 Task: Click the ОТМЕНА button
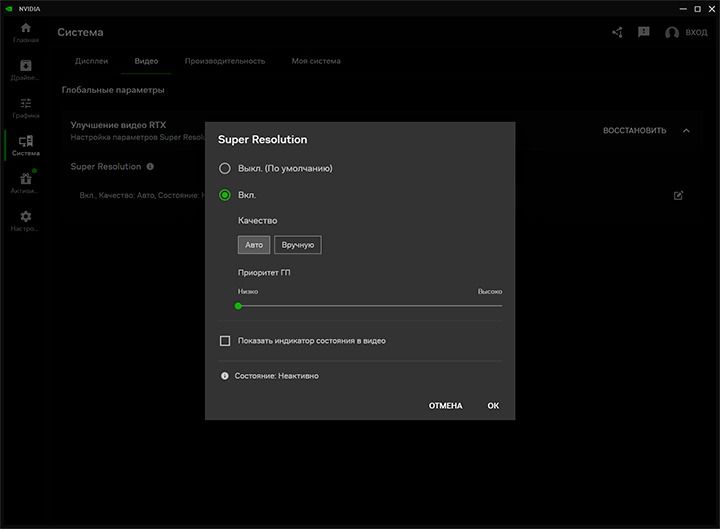tap(445, 406)
